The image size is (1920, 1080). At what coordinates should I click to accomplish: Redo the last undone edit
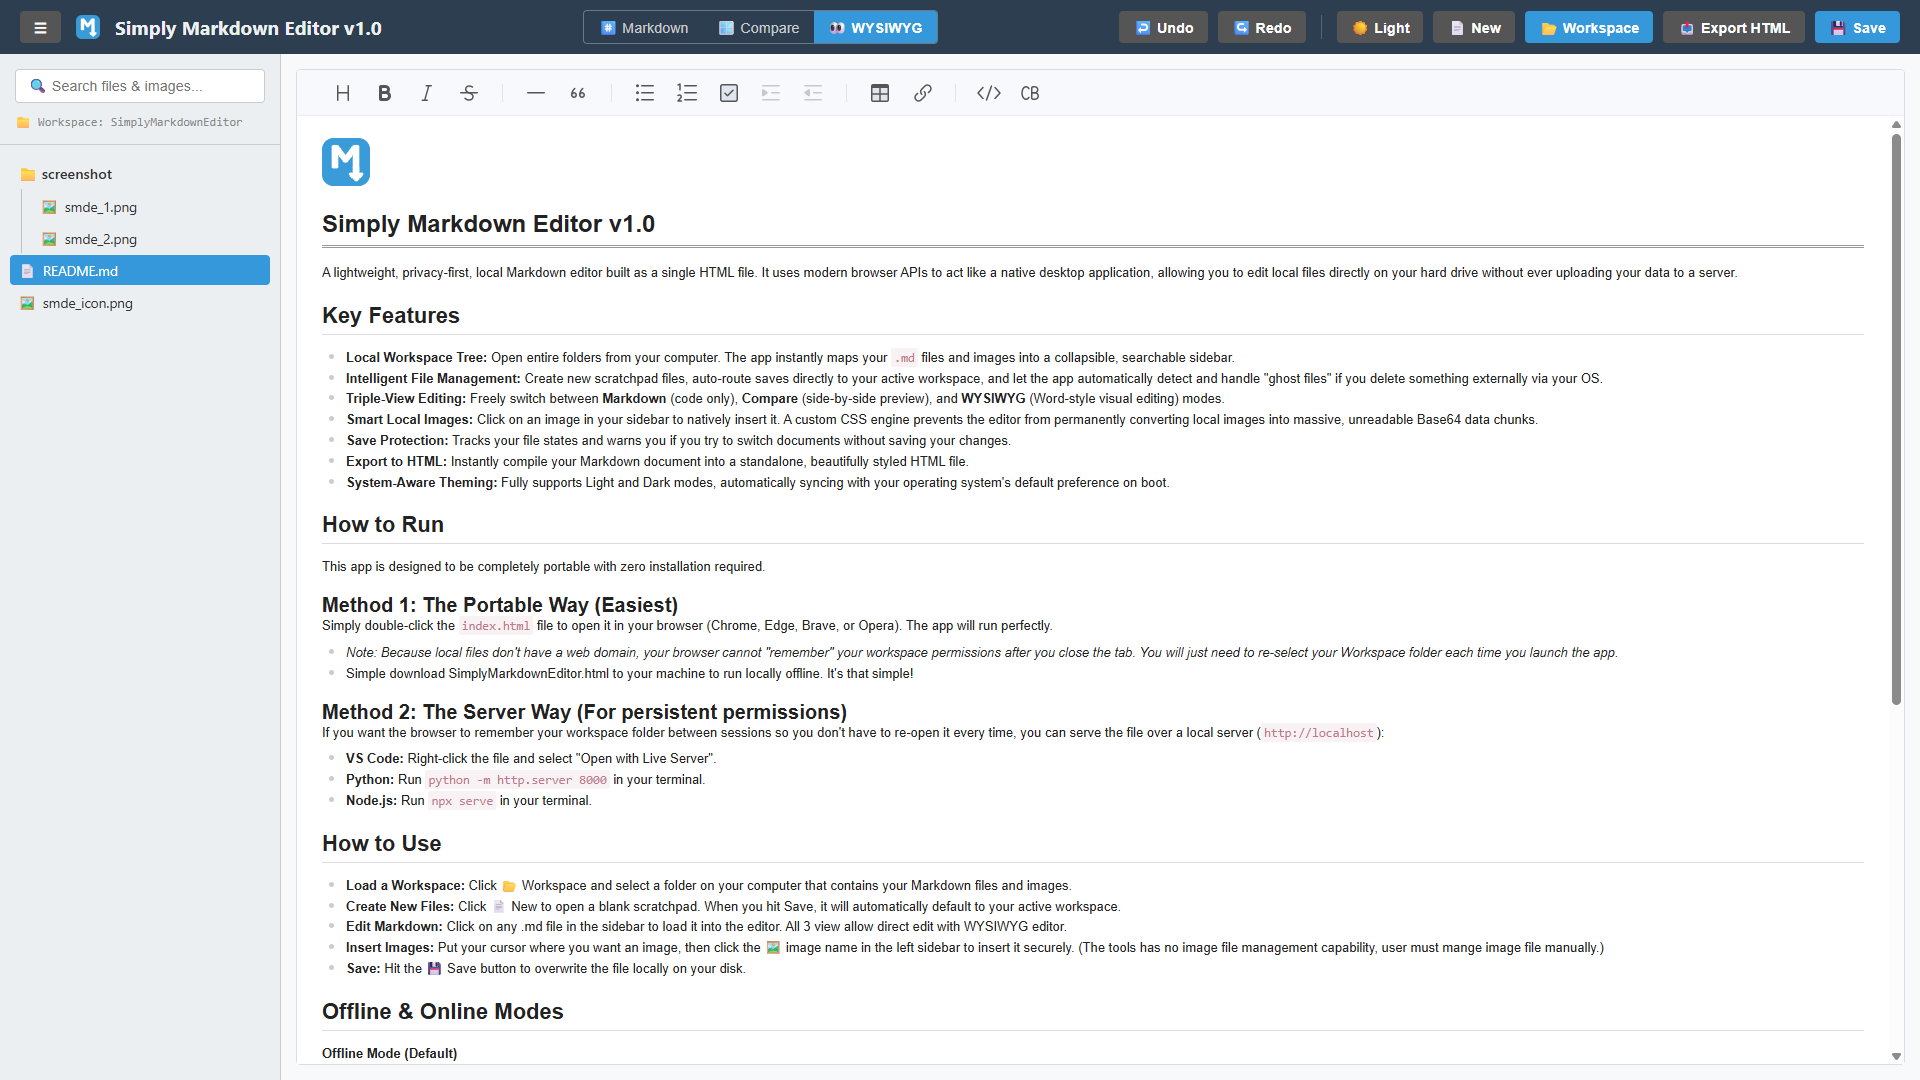coord(1262,28)
